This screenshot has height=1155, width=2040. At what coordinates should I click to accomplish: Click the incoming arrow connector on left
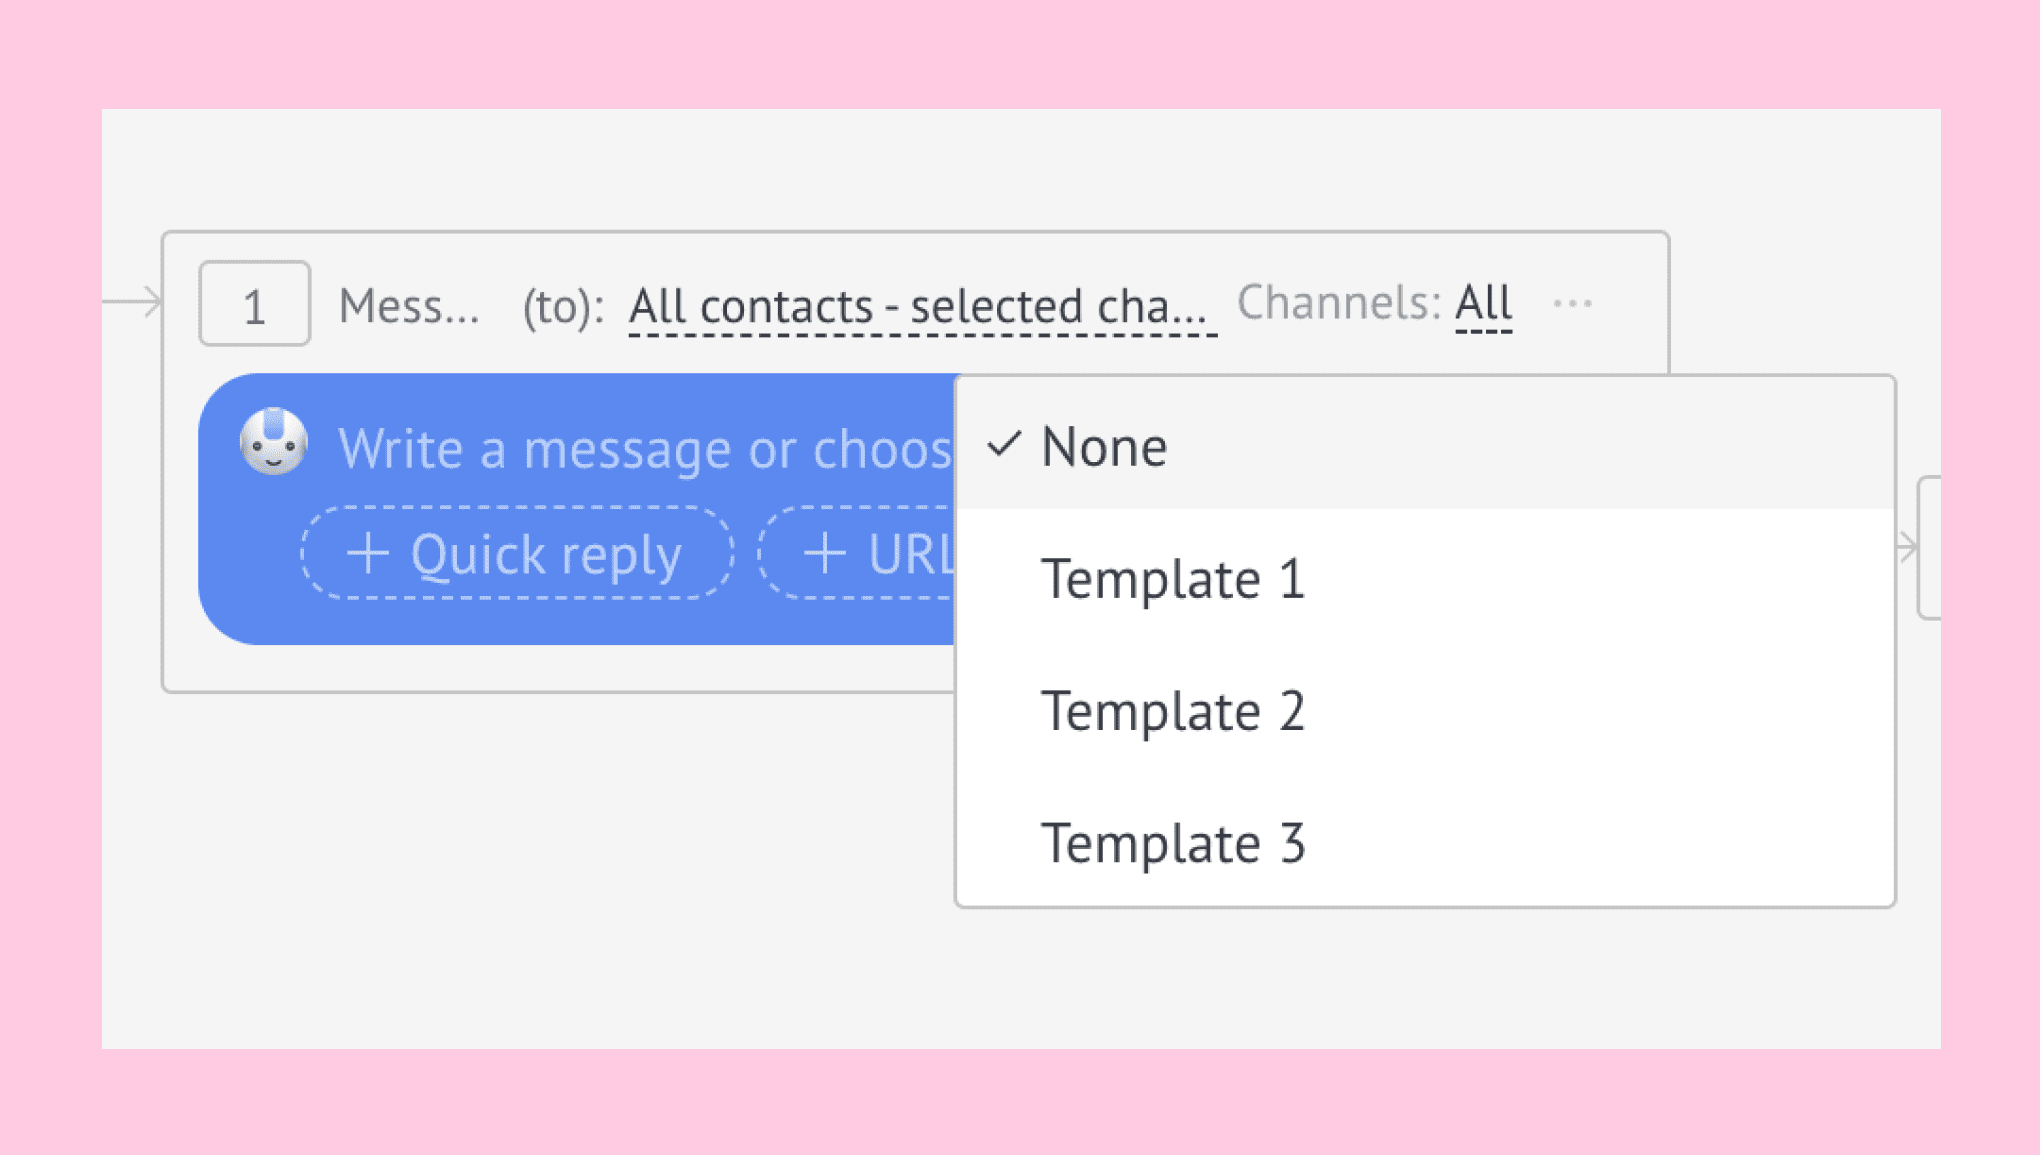coord(133,301)
